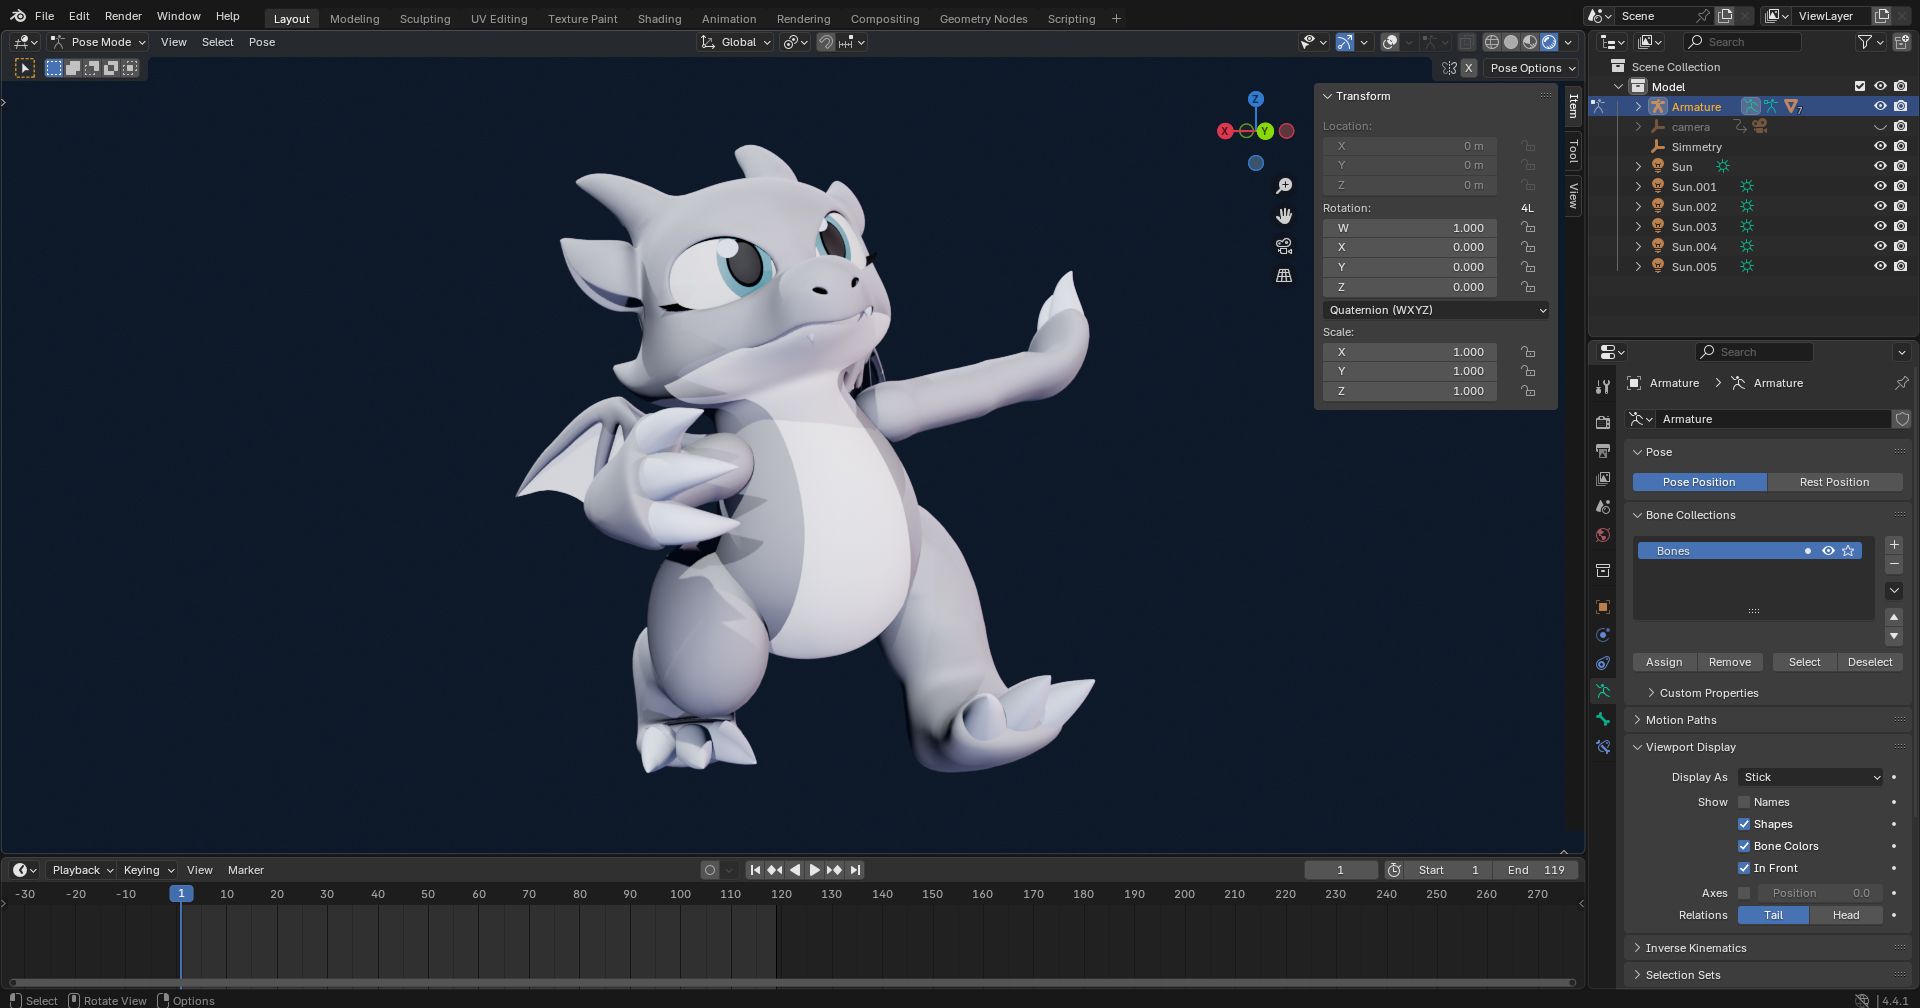The width and height of the screenshot is (1920, 1008).
Task: Open the Global transform orientation dropdown
Action: pos(736,42)
